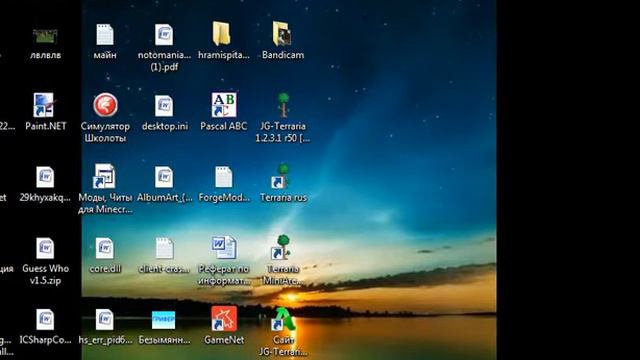The width and height of the screenshot is (640, 360).
Task: Select the AlbumArt file icon
Action: click(x=164, y=177)
